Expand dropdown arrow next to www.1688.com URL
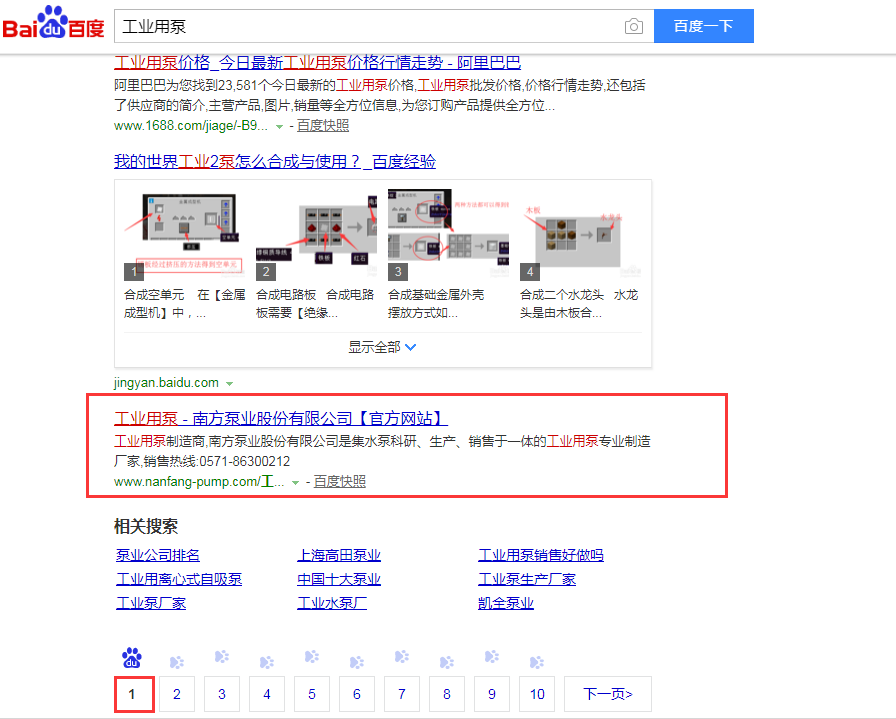This screenshot has width=896, height=719. click(279, 126)
